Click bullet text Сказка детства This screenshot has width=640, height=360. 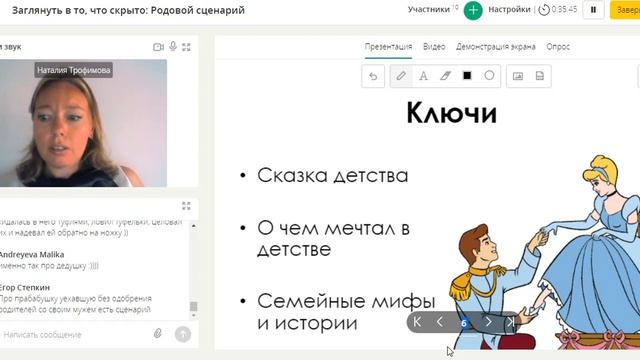coord(333,176)
